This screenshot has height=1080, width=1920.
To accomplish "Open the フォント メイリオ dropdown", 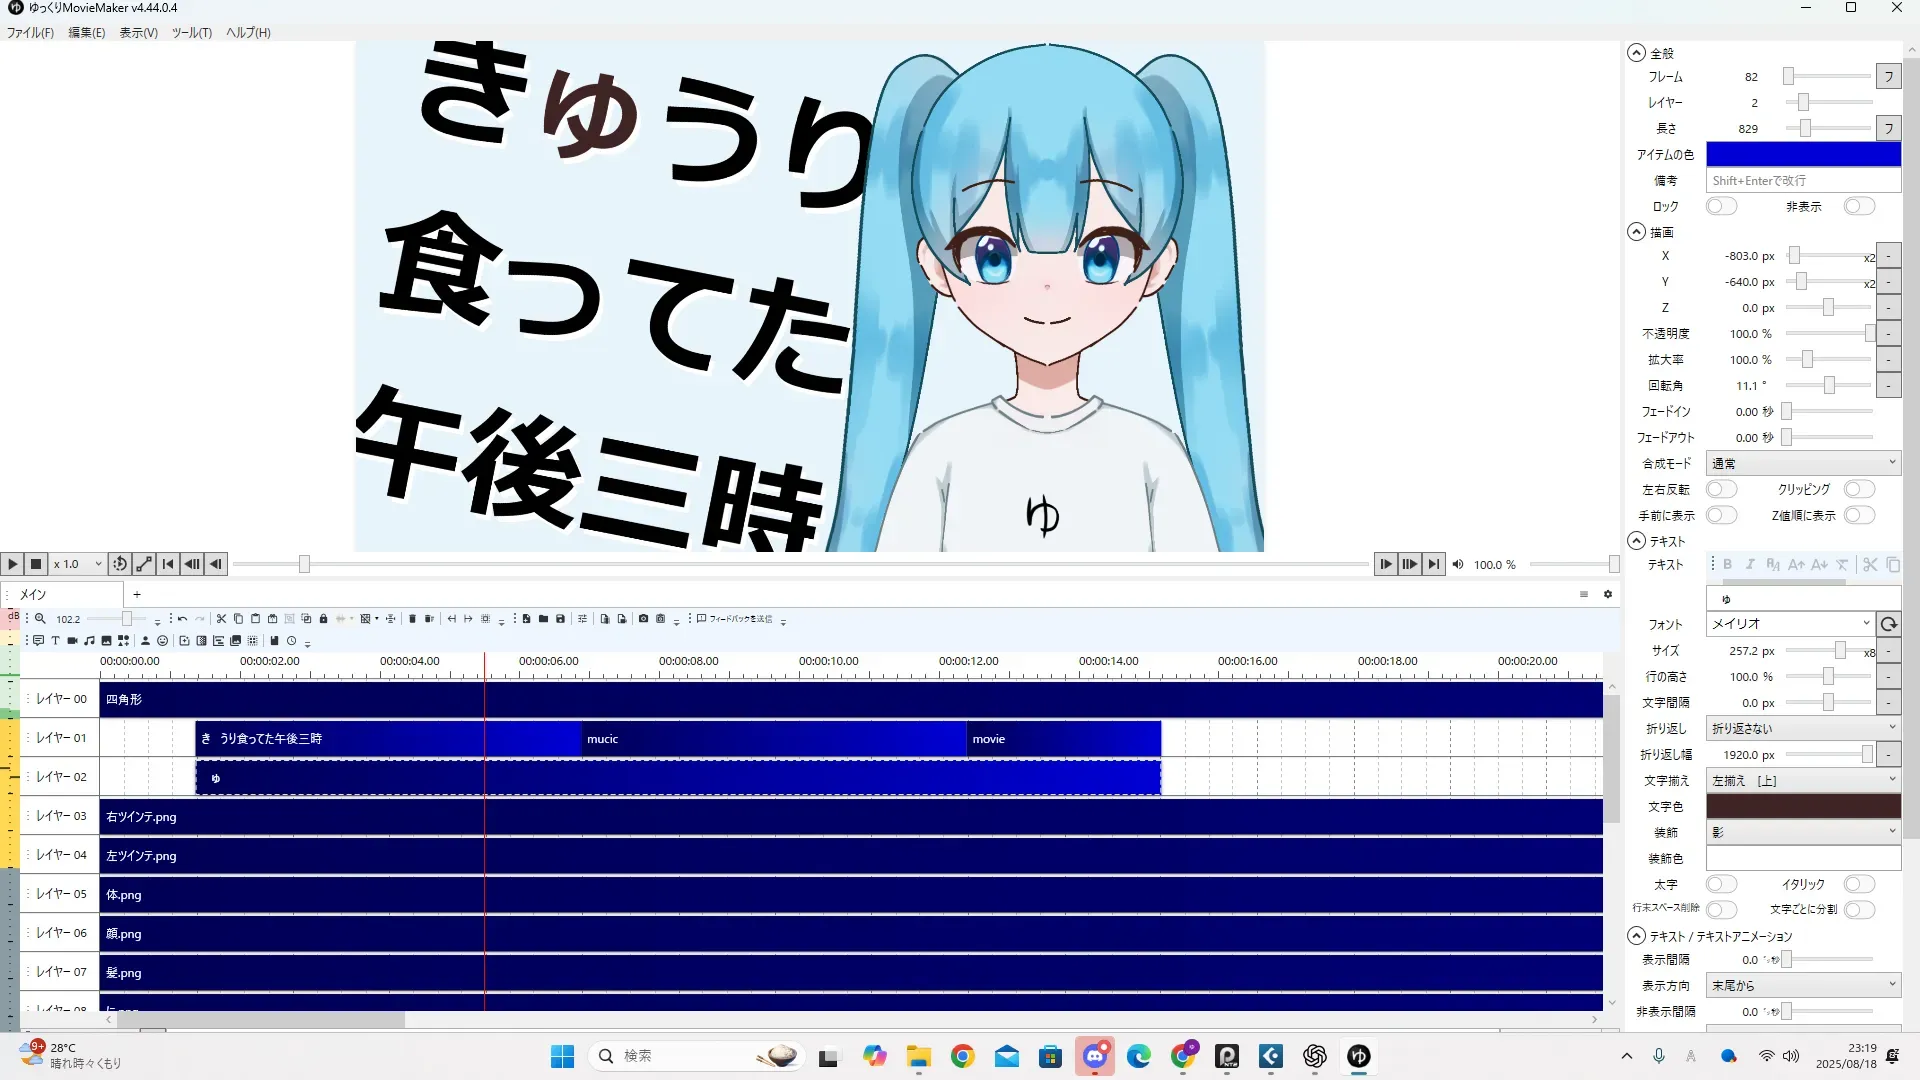I will pyautogui.click(x=1790, y=624).
